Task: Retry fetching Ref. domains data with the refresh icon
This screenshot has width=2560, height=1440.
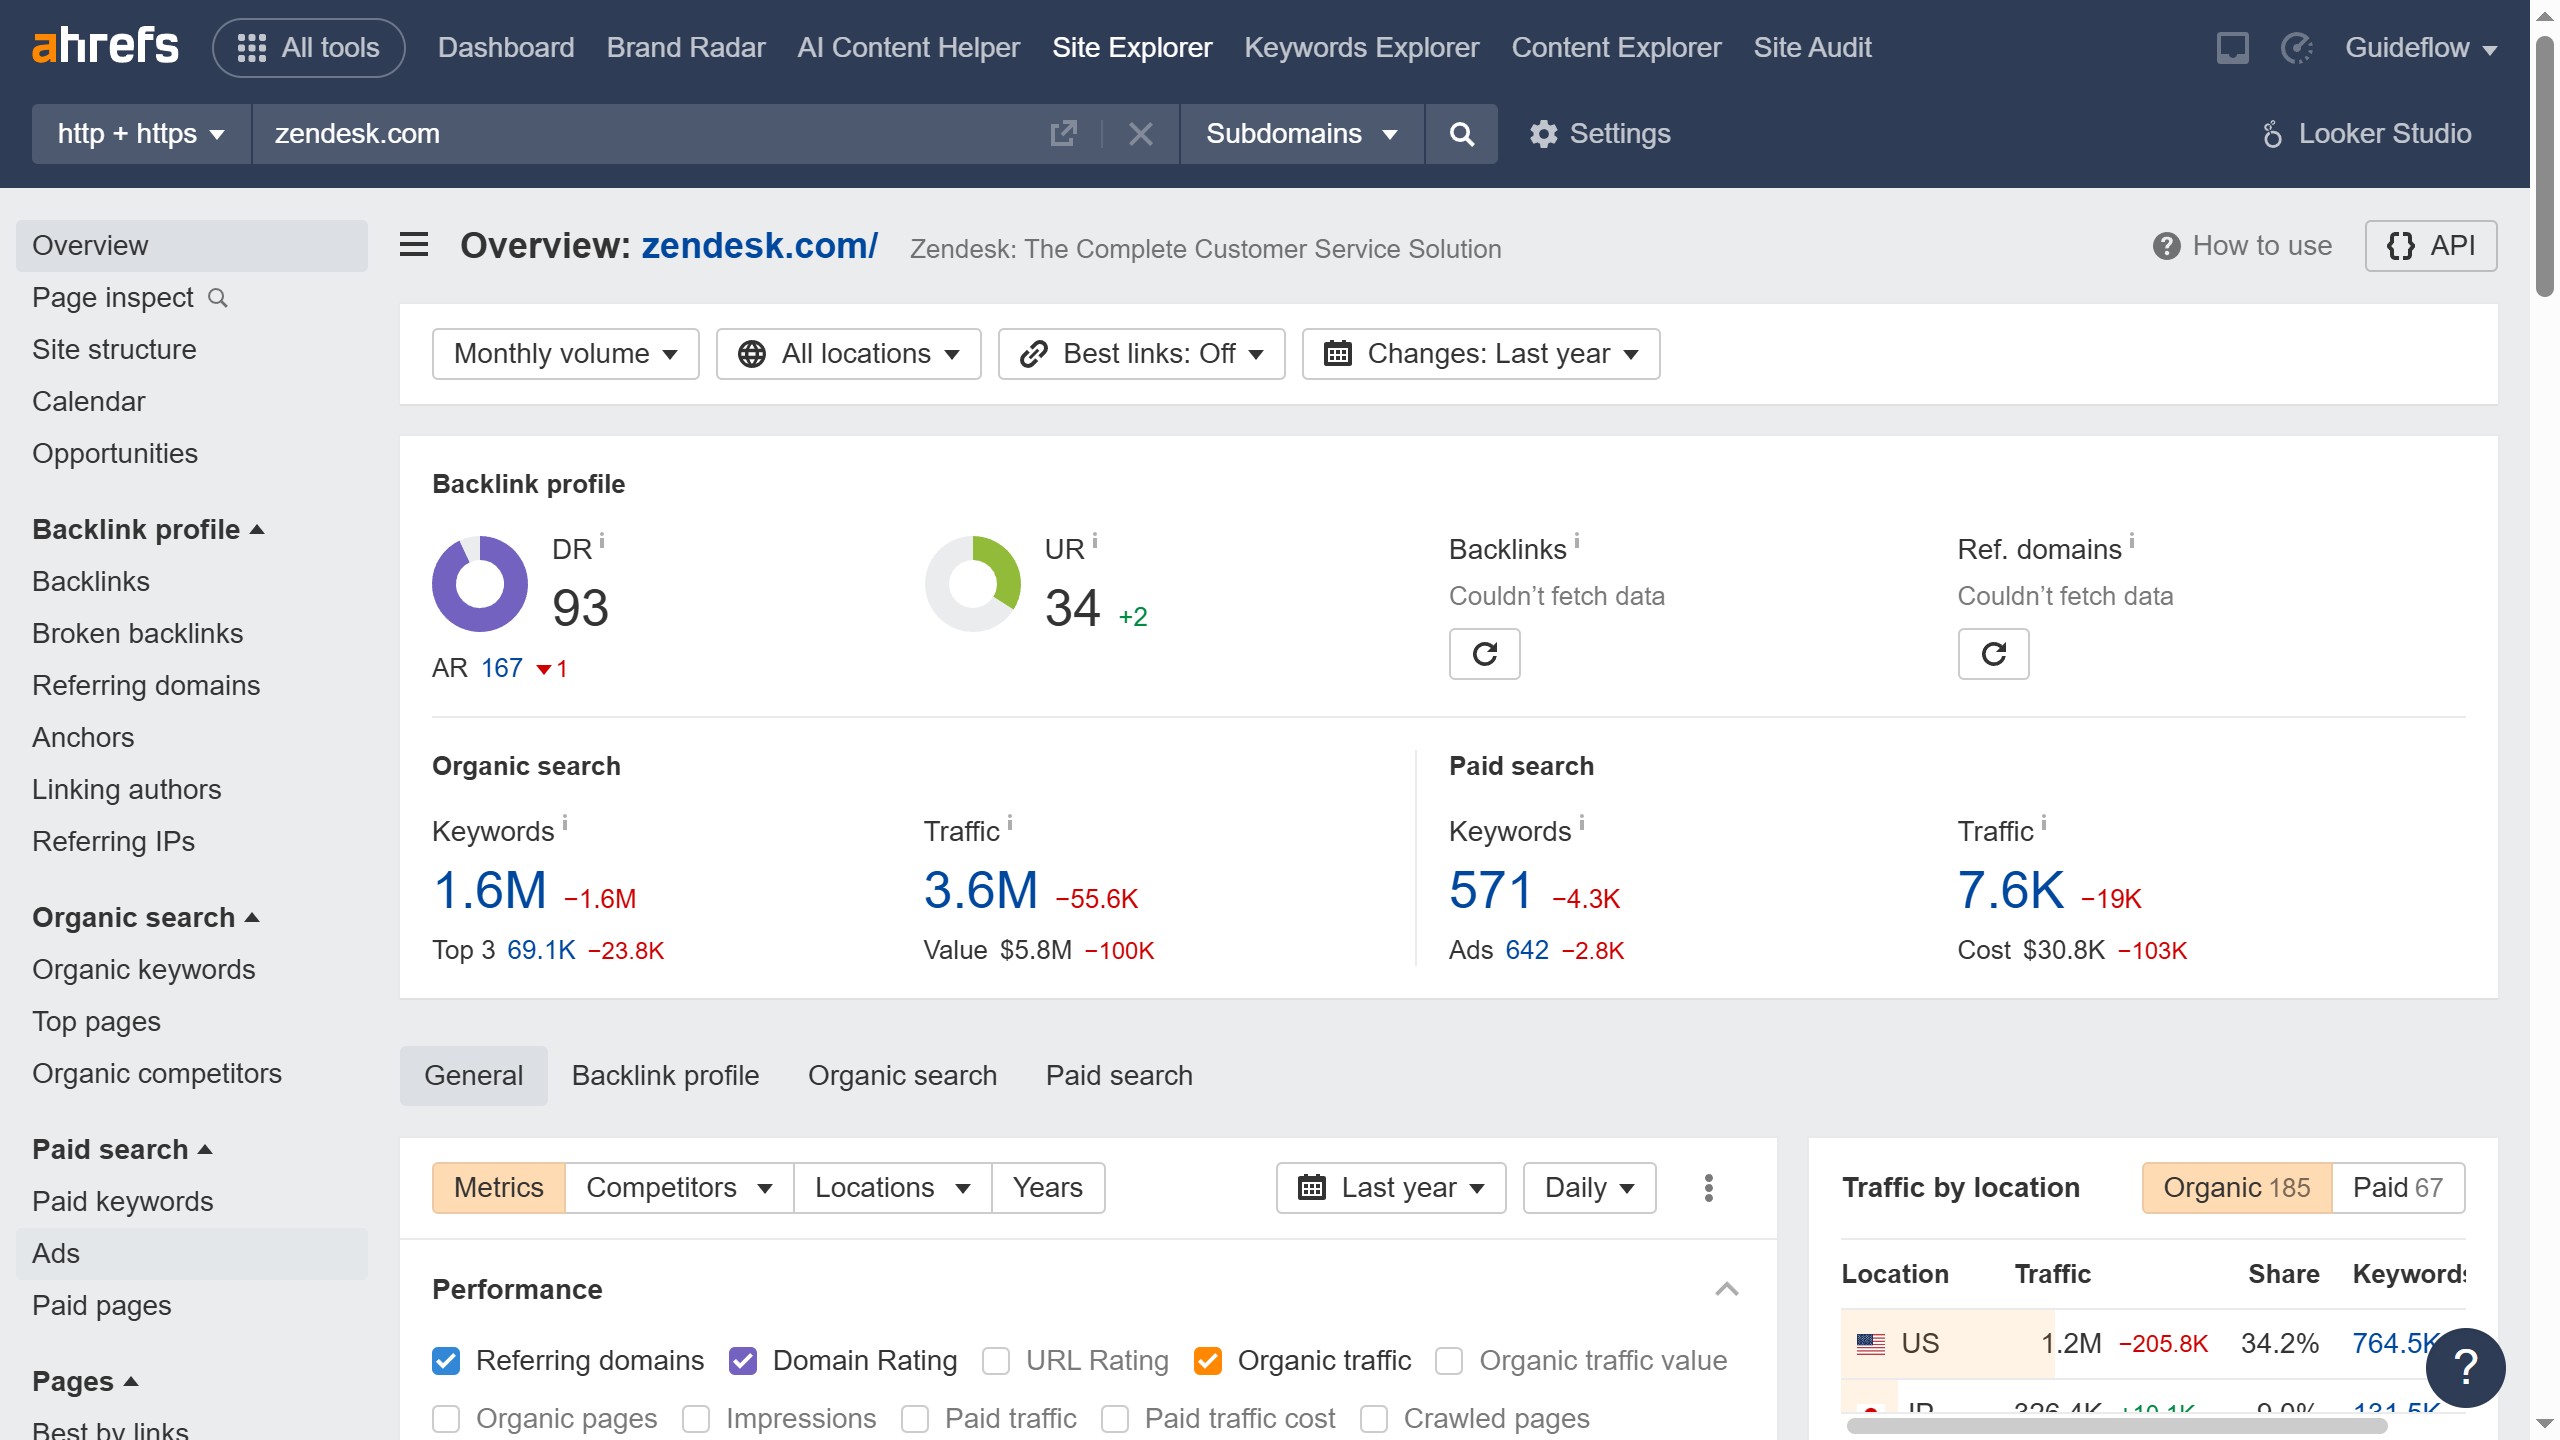Action: [1993, 653]
